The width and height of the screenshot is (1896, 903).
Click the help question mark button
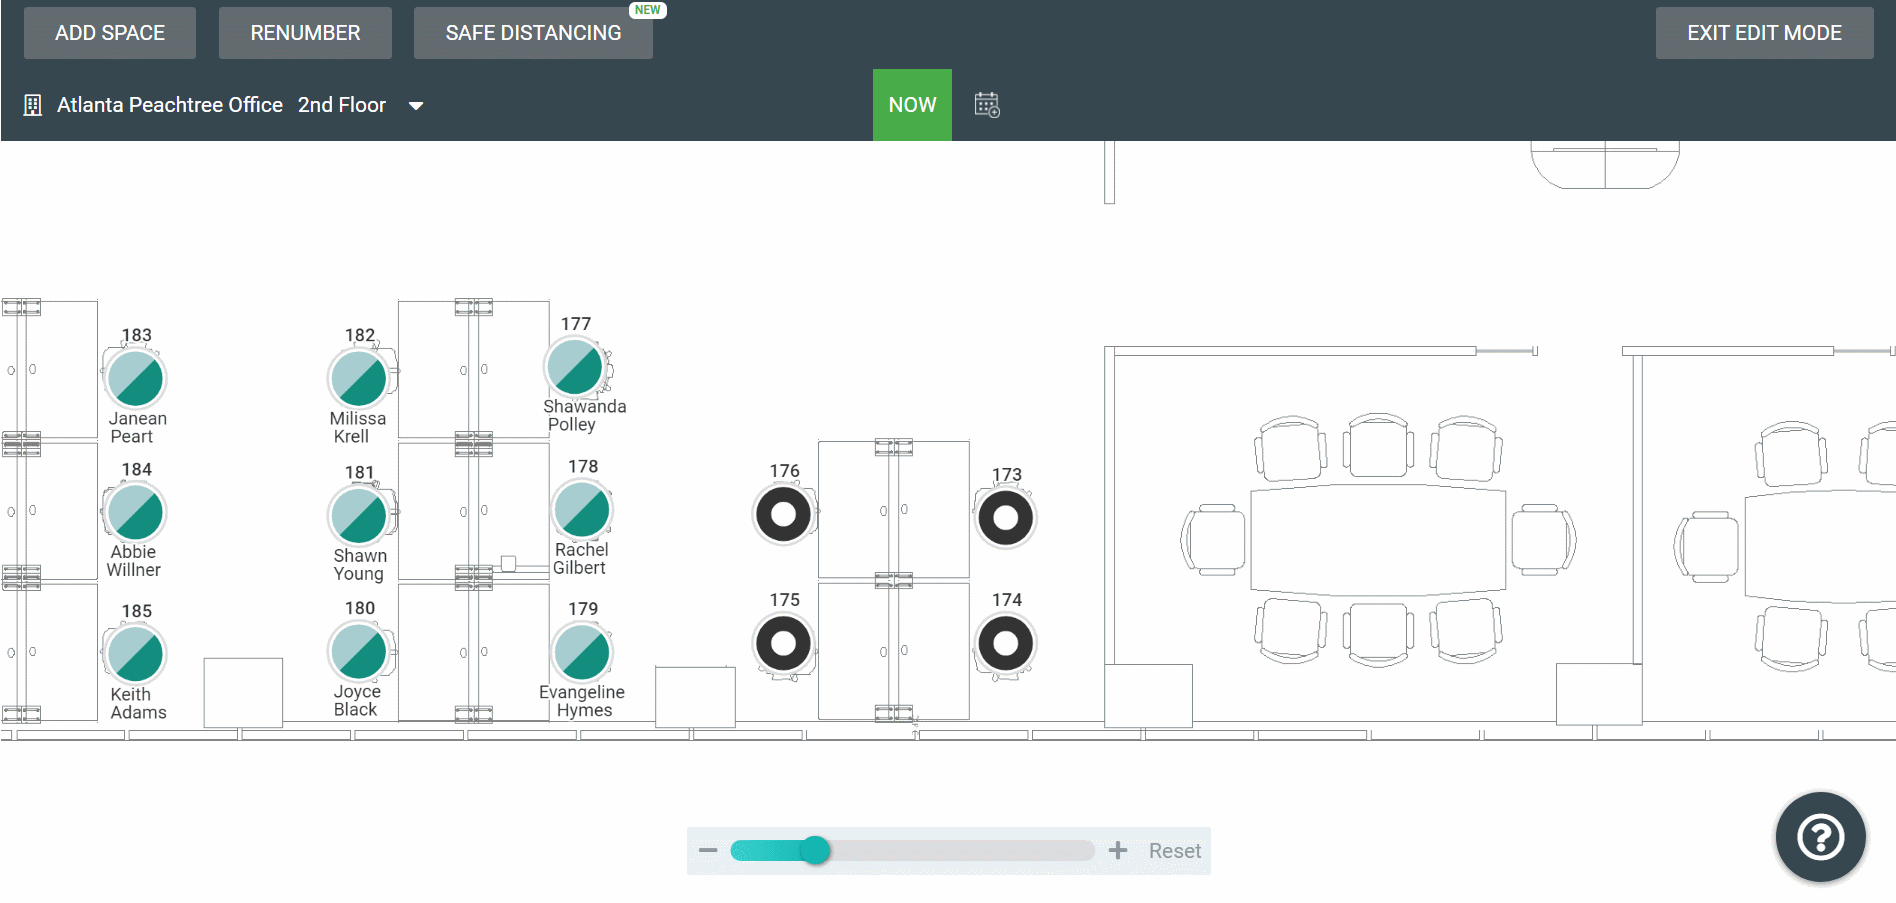(1820, 837)
